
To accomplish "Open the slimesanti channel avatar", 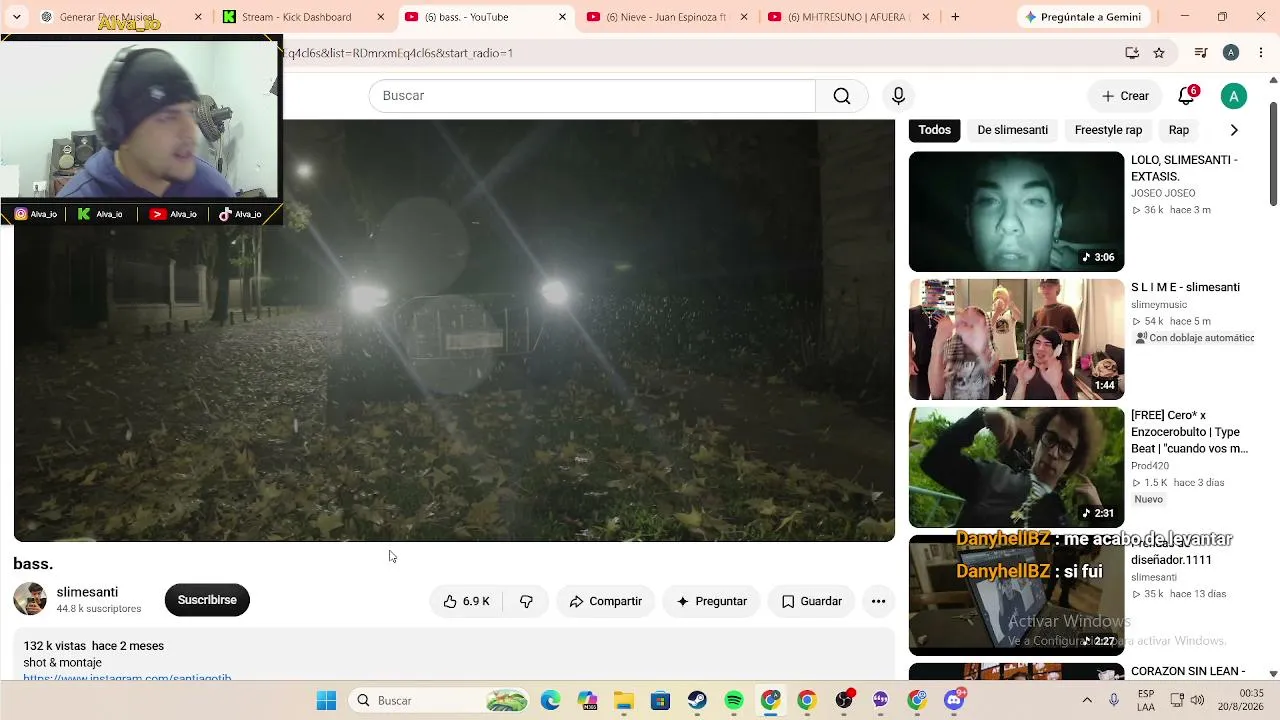I will tap(30, 599).
